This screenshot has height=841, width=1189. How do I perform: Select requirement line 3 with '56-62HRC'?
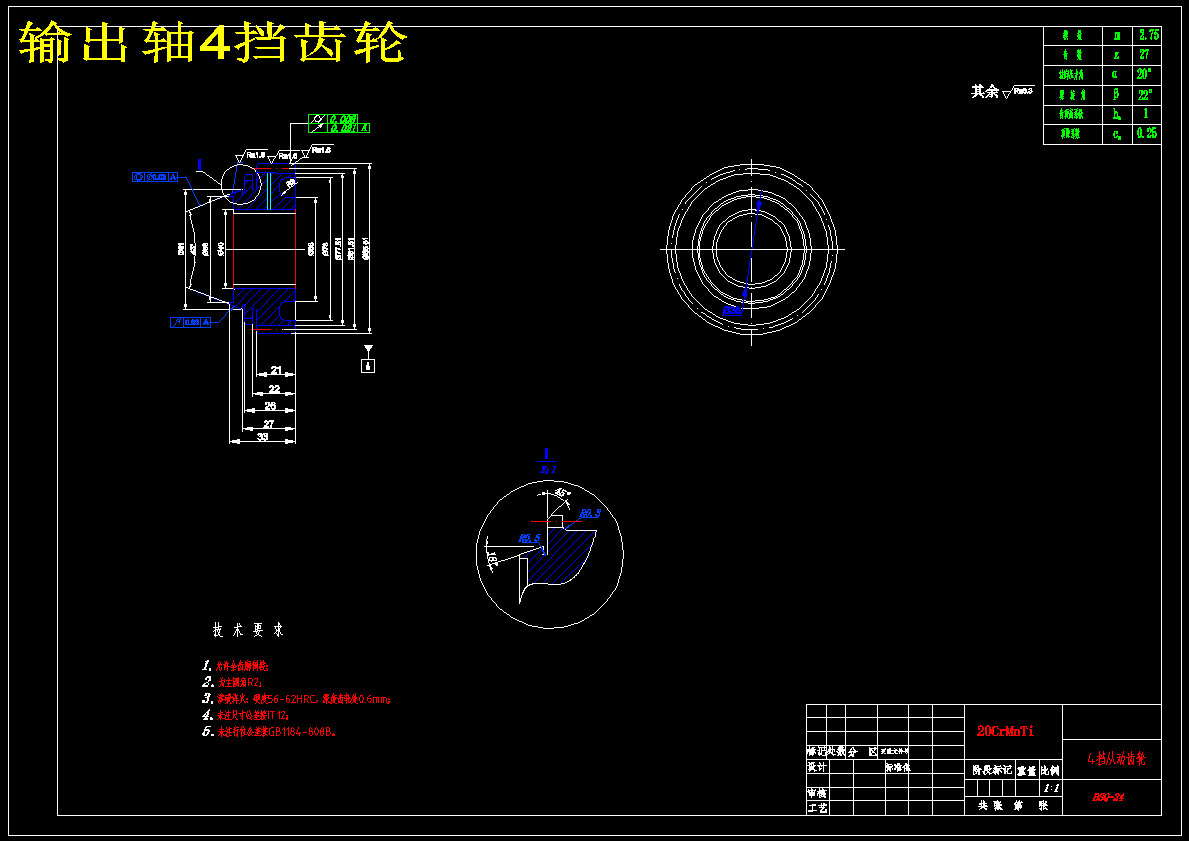296,699
